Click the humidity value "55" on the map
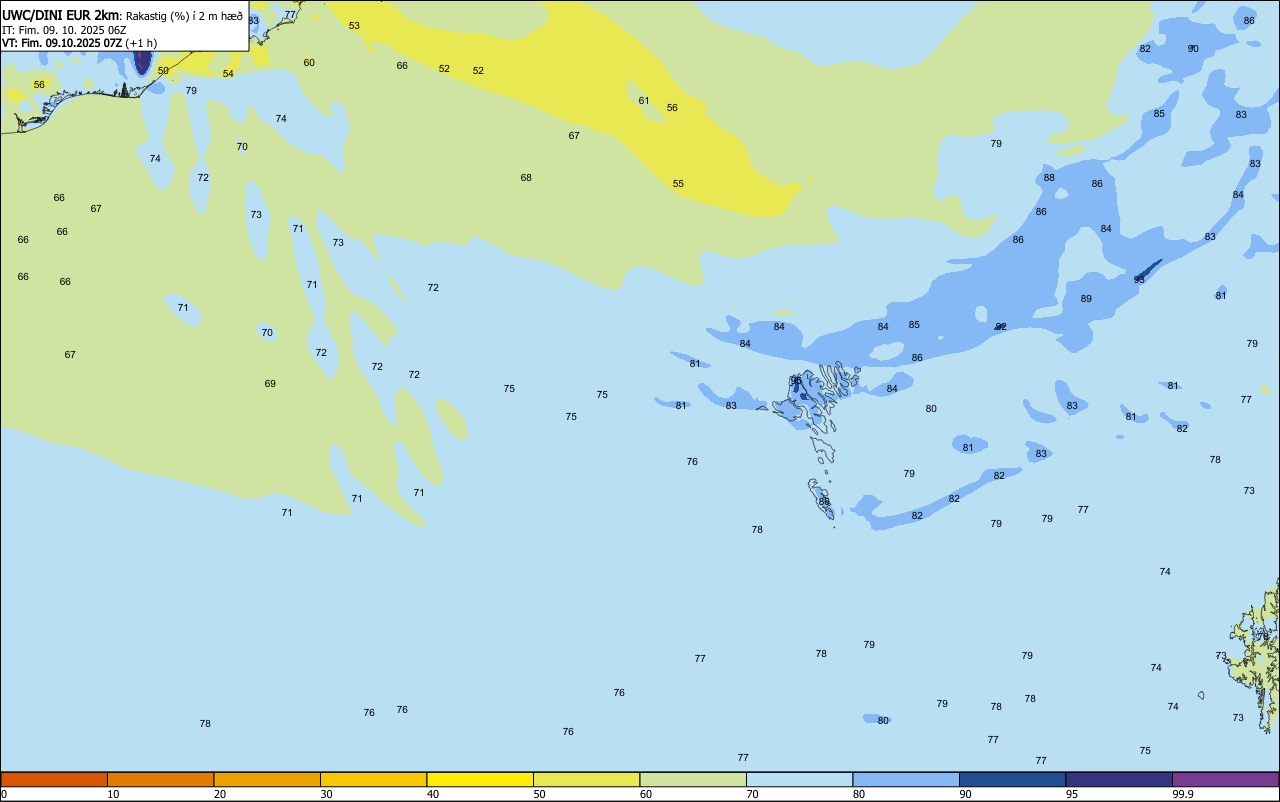The height and width of the screenshot is (802, 1280). pyautogui.click(x=678, y=184)
